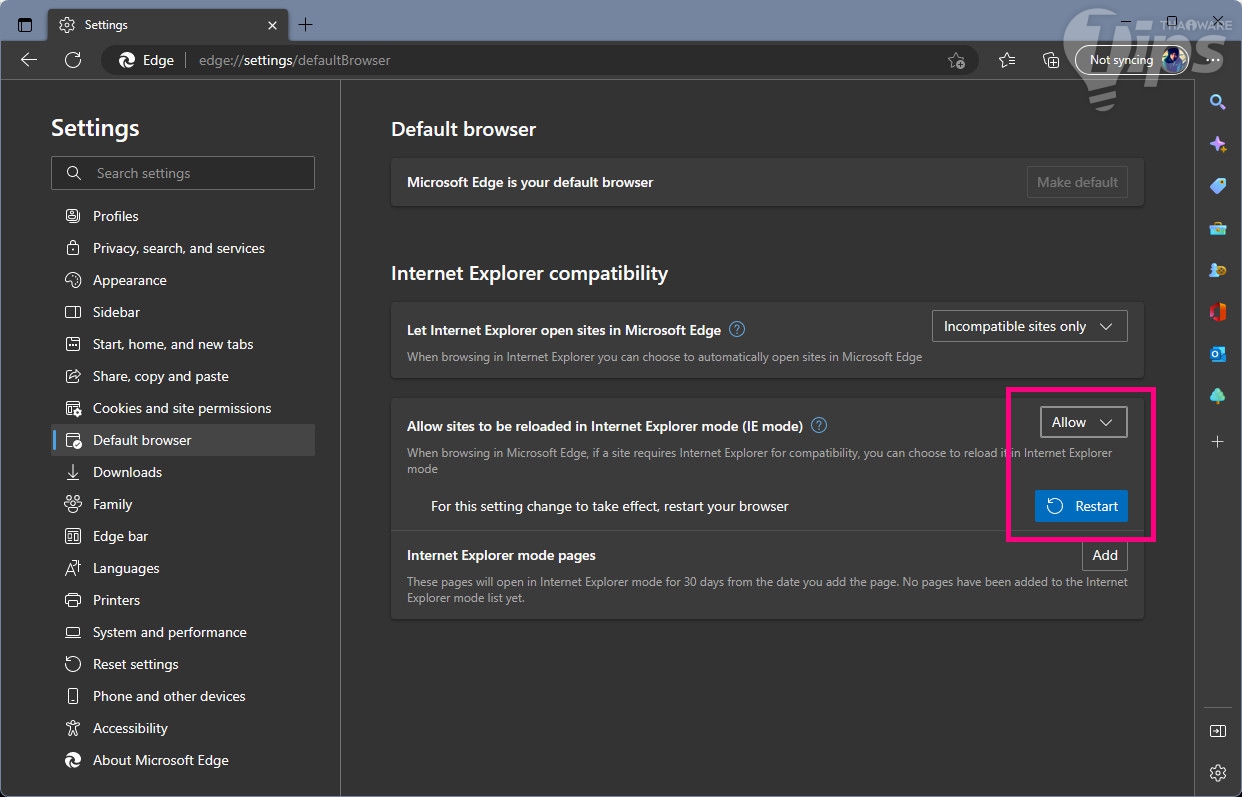
Task: Open the Shopping tag icon in sidebar
Action: [1217, 186]
